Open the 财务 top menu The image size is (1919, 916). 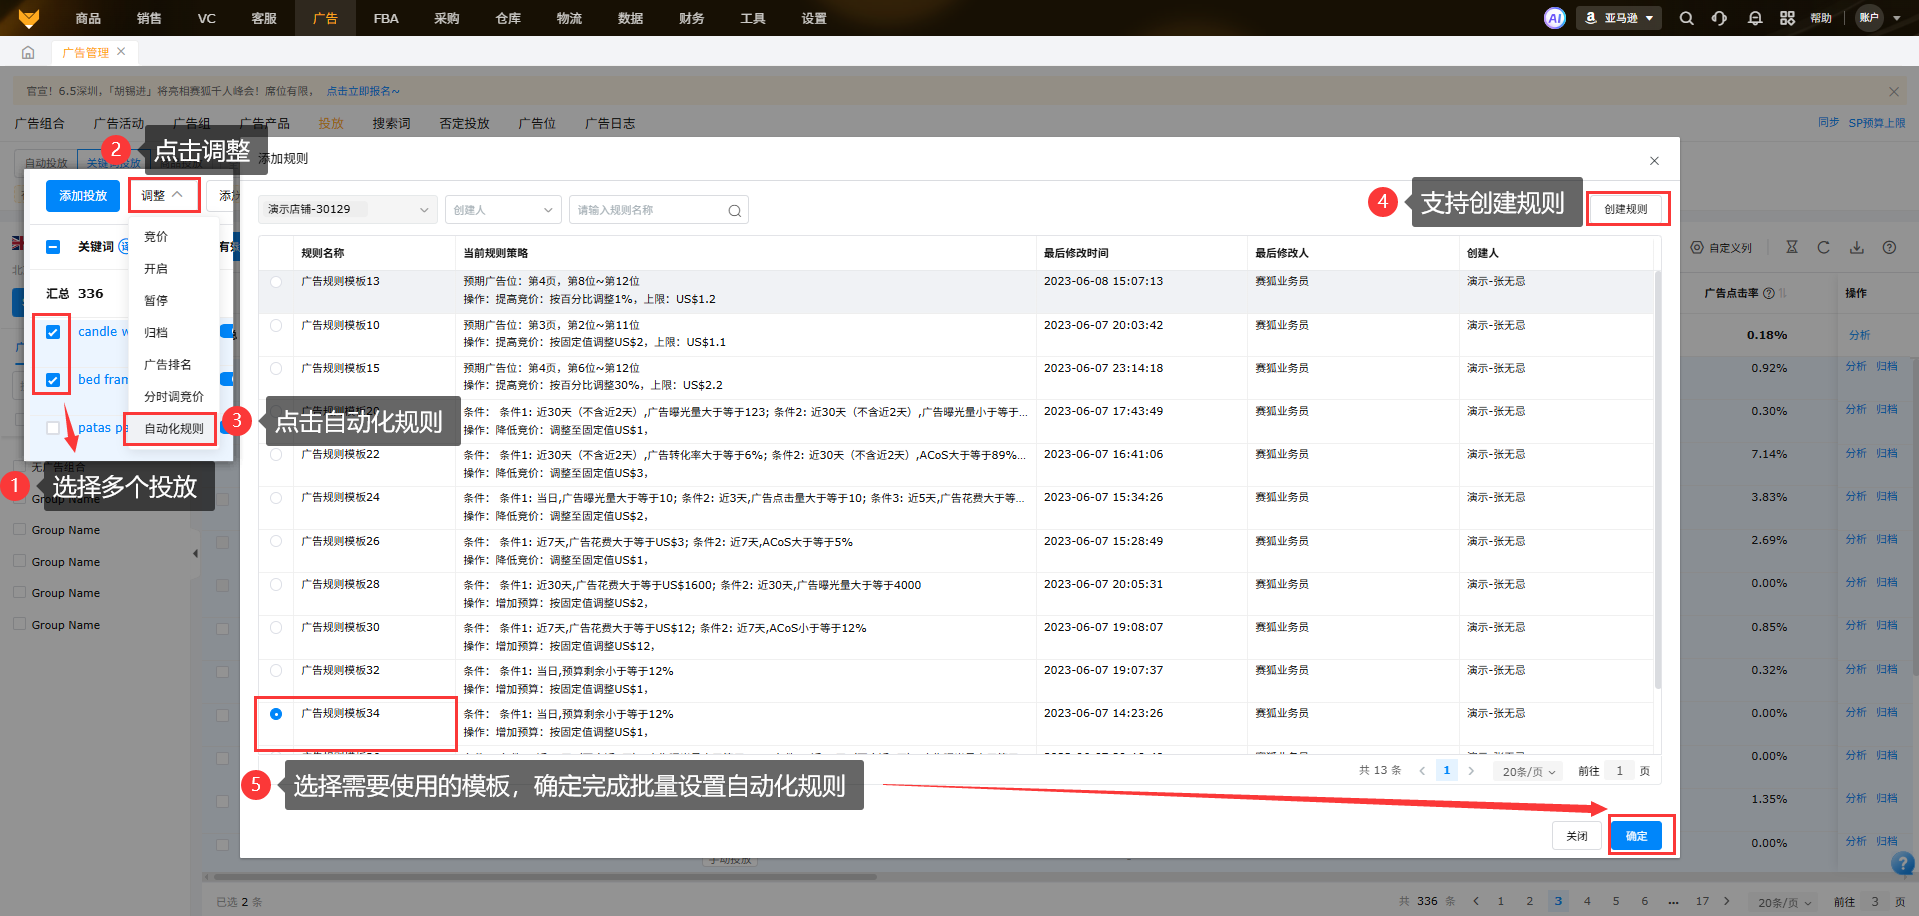coord(691,18)
